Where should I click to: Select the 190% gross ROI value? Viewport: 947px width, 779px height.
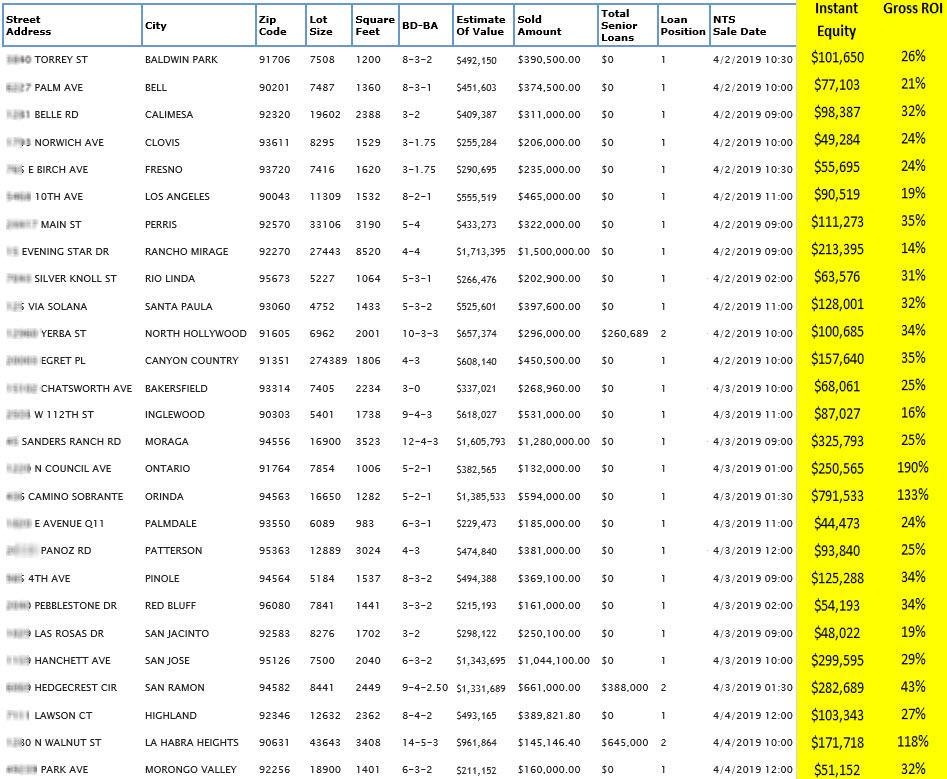(913, 467)
